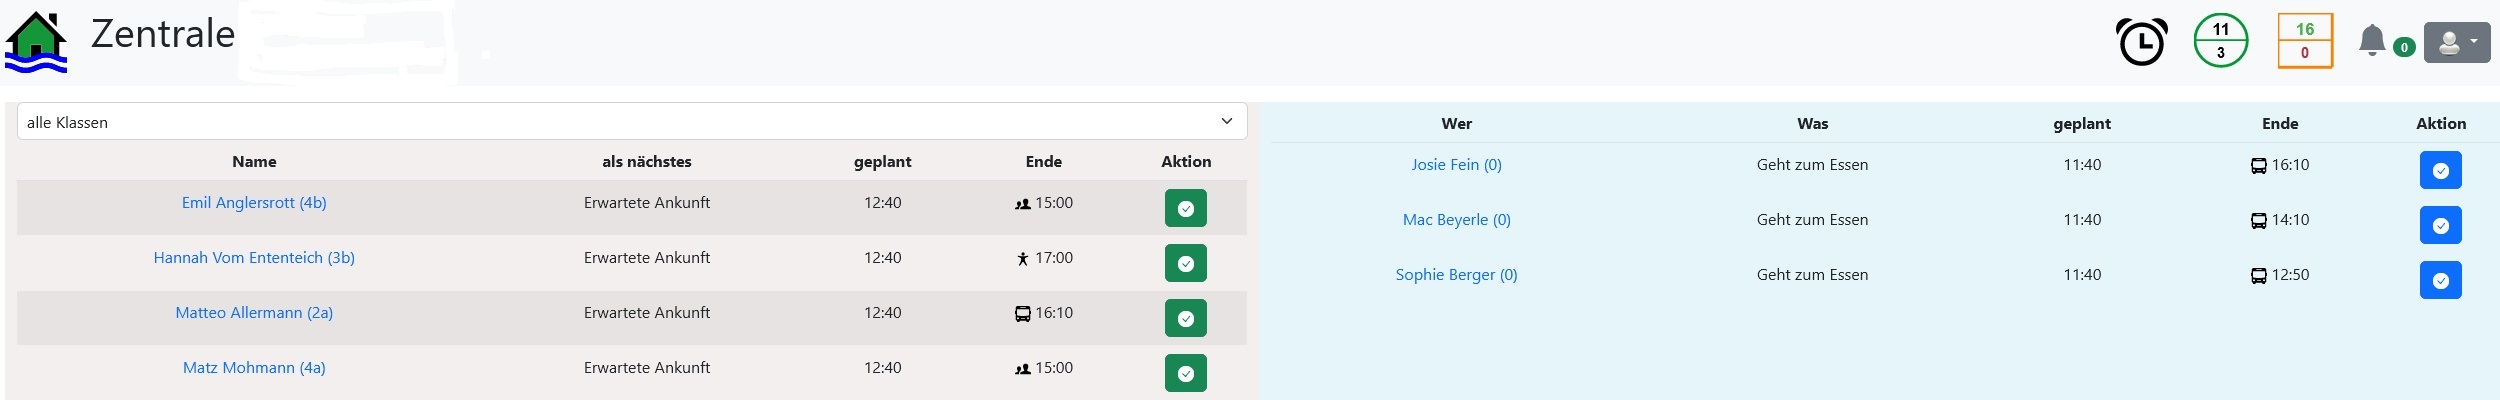Click the orange square counter 16/0
This screenshot has width=2500, height=400.
2304,41
